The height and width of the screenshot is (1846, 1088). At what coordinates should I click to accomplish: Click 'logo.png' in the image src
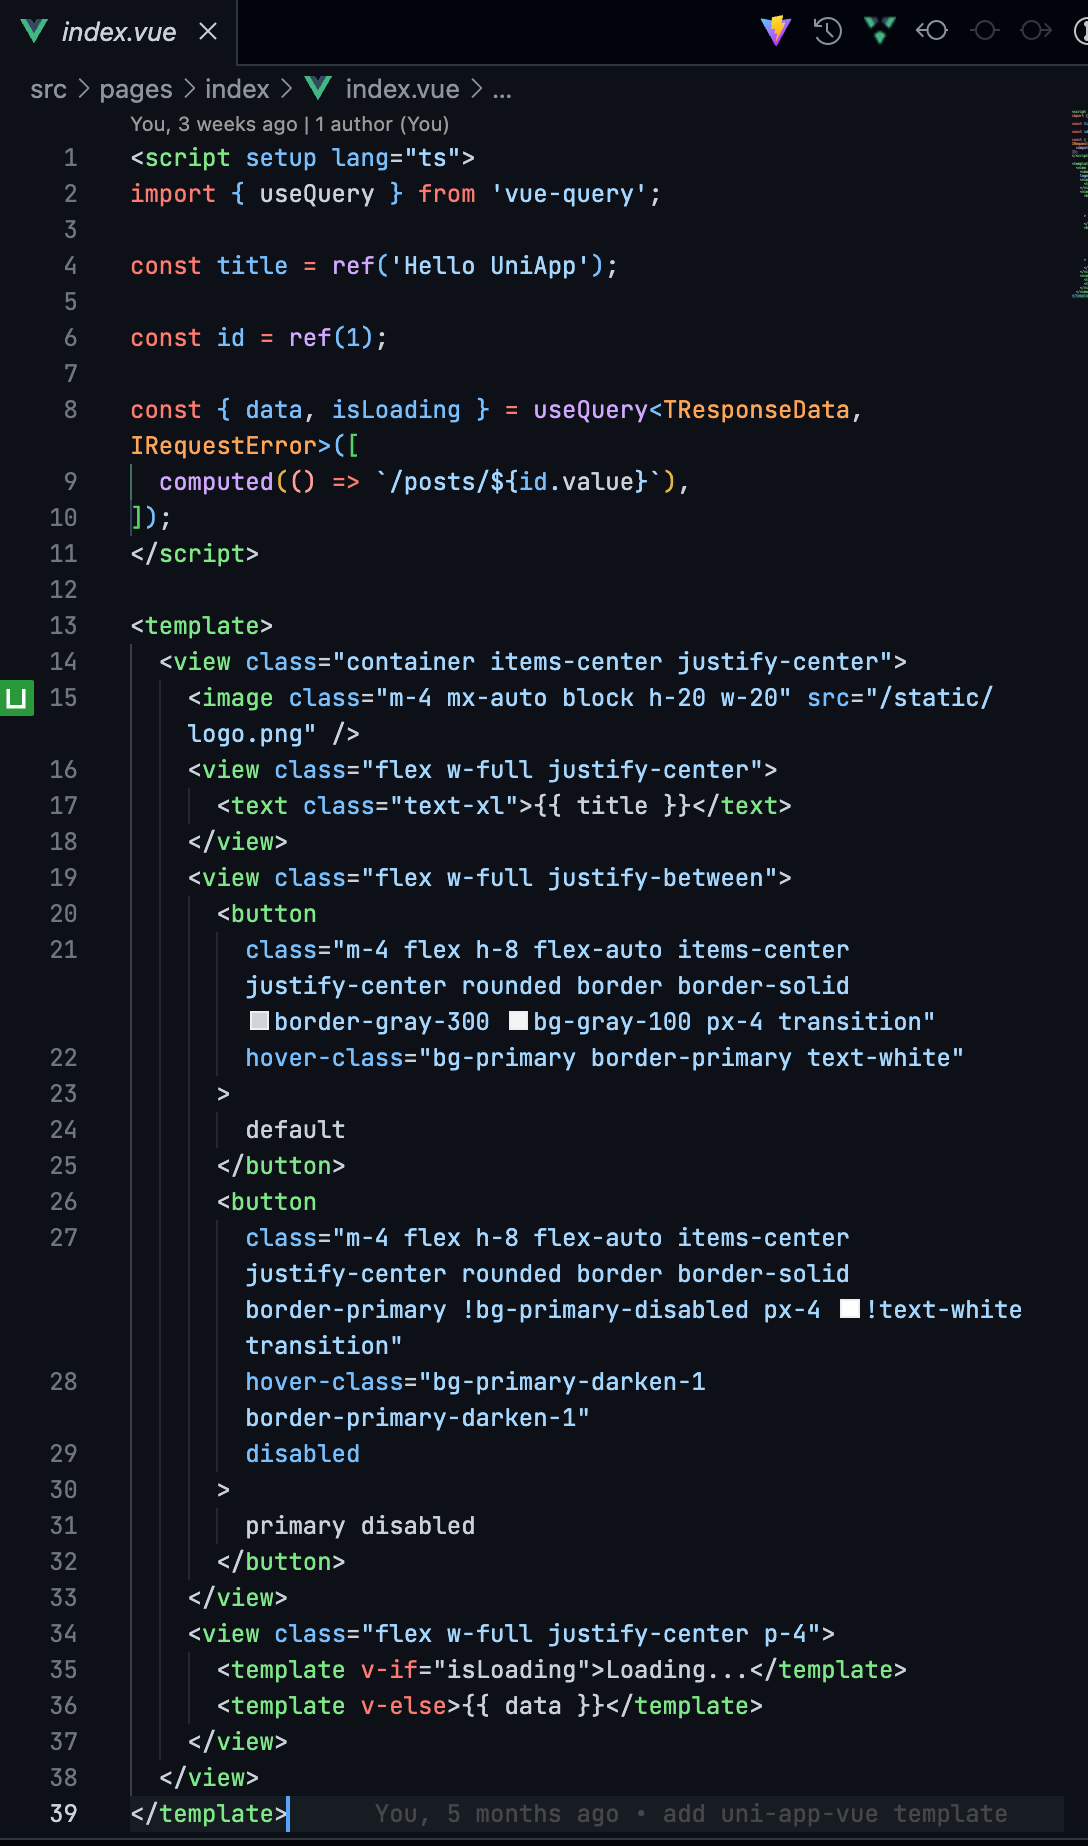click(245, 734)
